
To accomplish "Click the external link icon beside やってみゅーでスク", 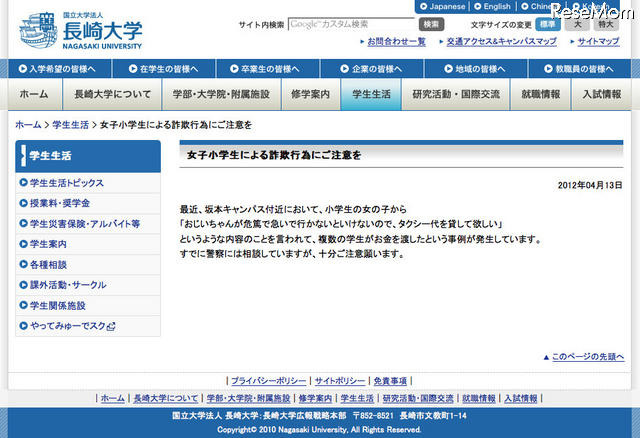I will [111, 326].
